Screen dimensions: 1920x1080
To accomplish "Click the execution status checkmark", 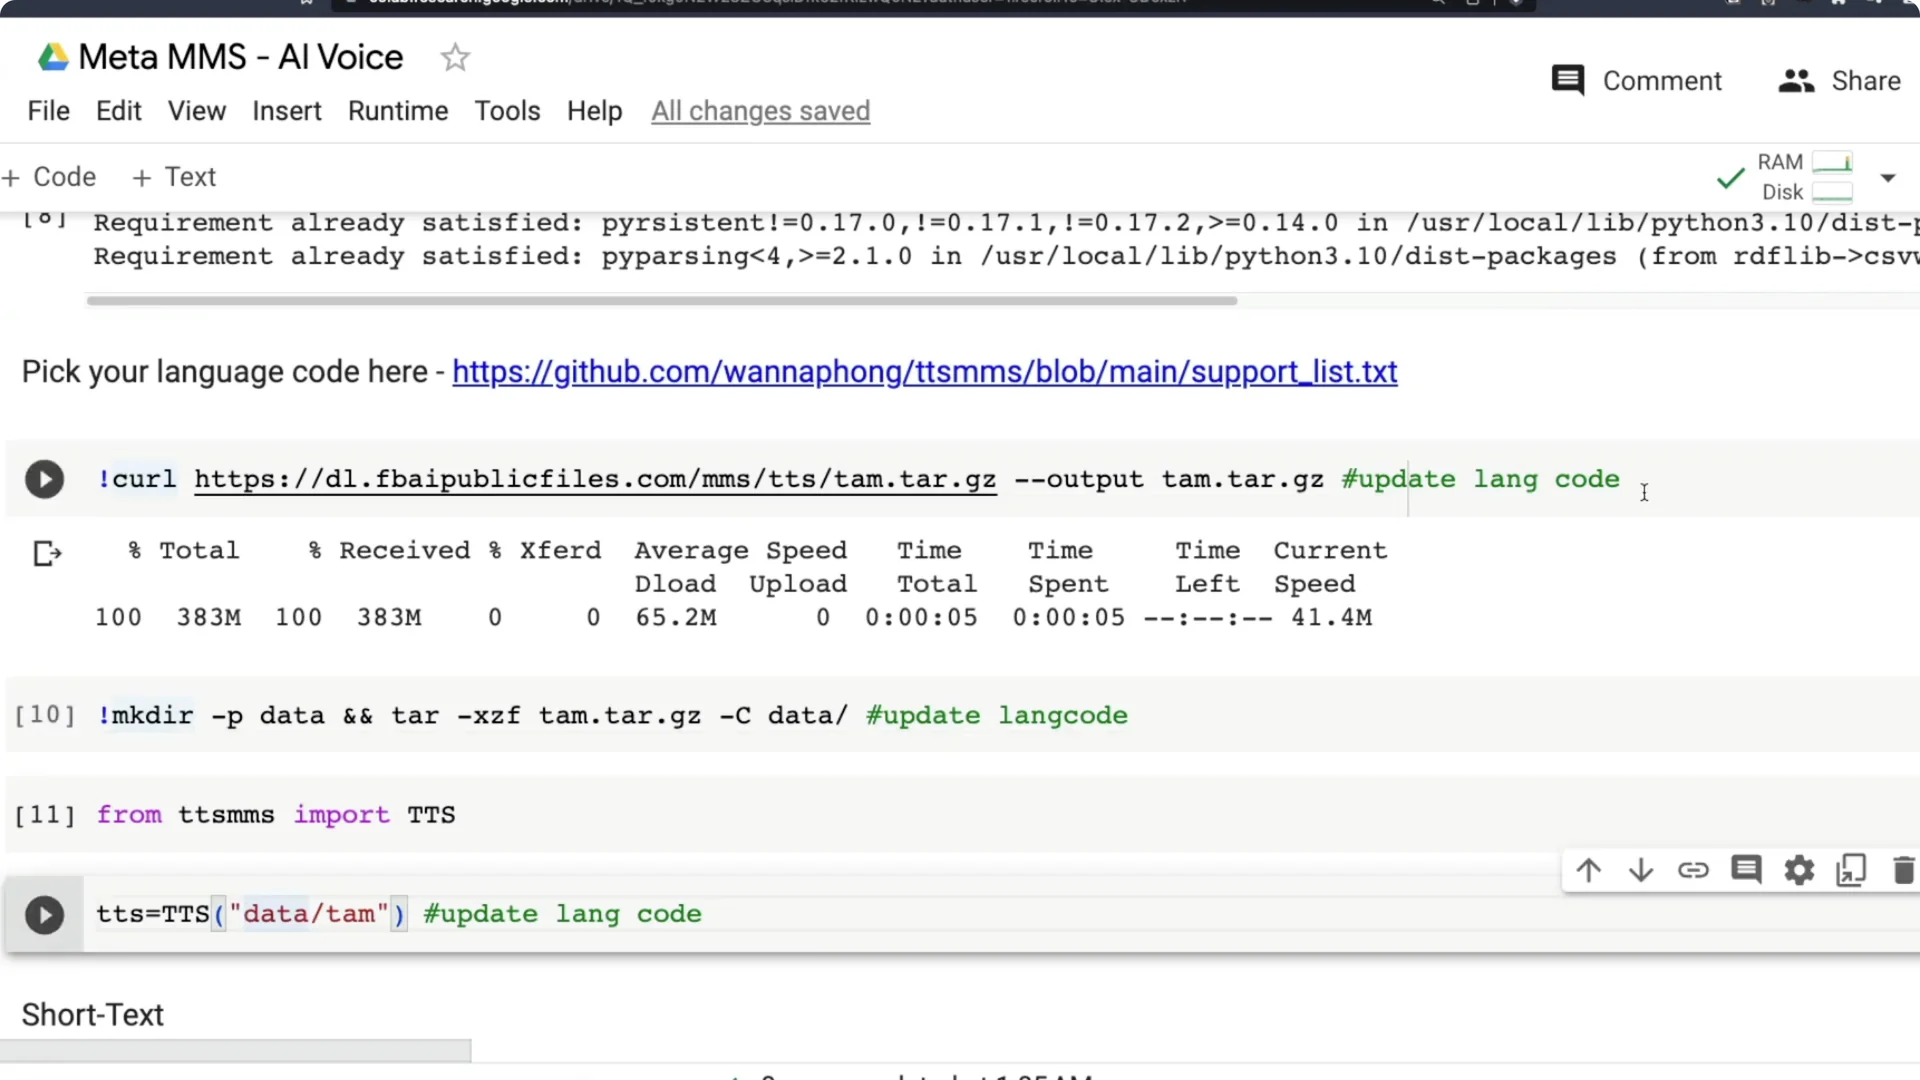I will click(x=1731, y=178).
